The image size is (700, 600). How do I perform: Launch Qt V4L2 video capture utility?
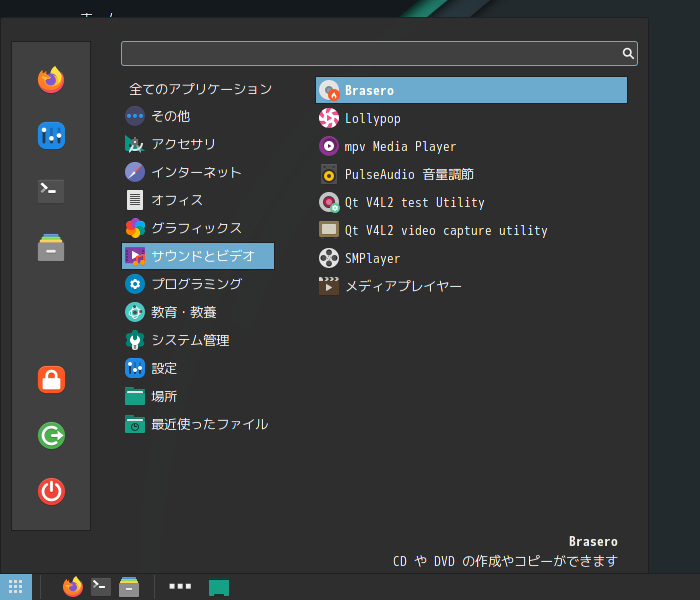coord(471,230)
